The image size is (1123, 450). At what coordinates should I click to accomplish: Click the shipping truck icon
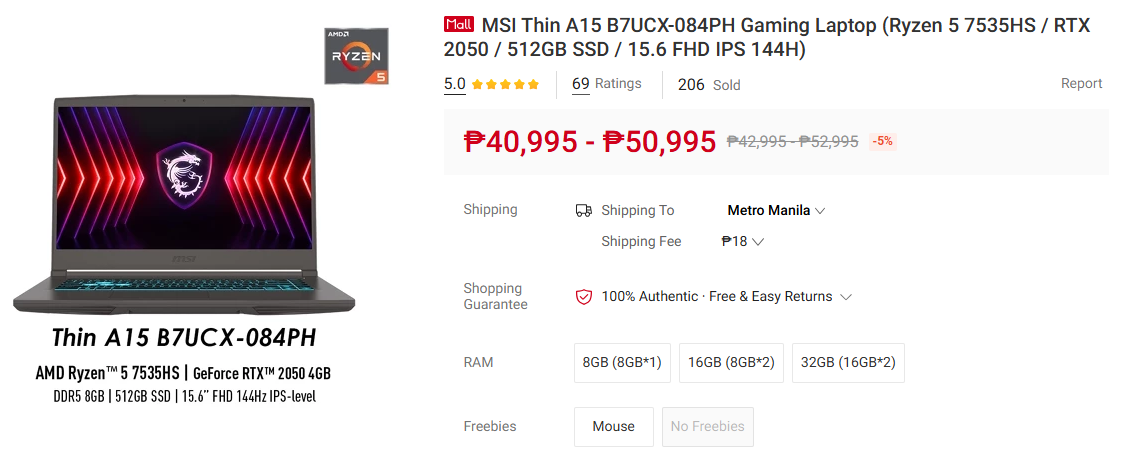[x=584, y=211]
